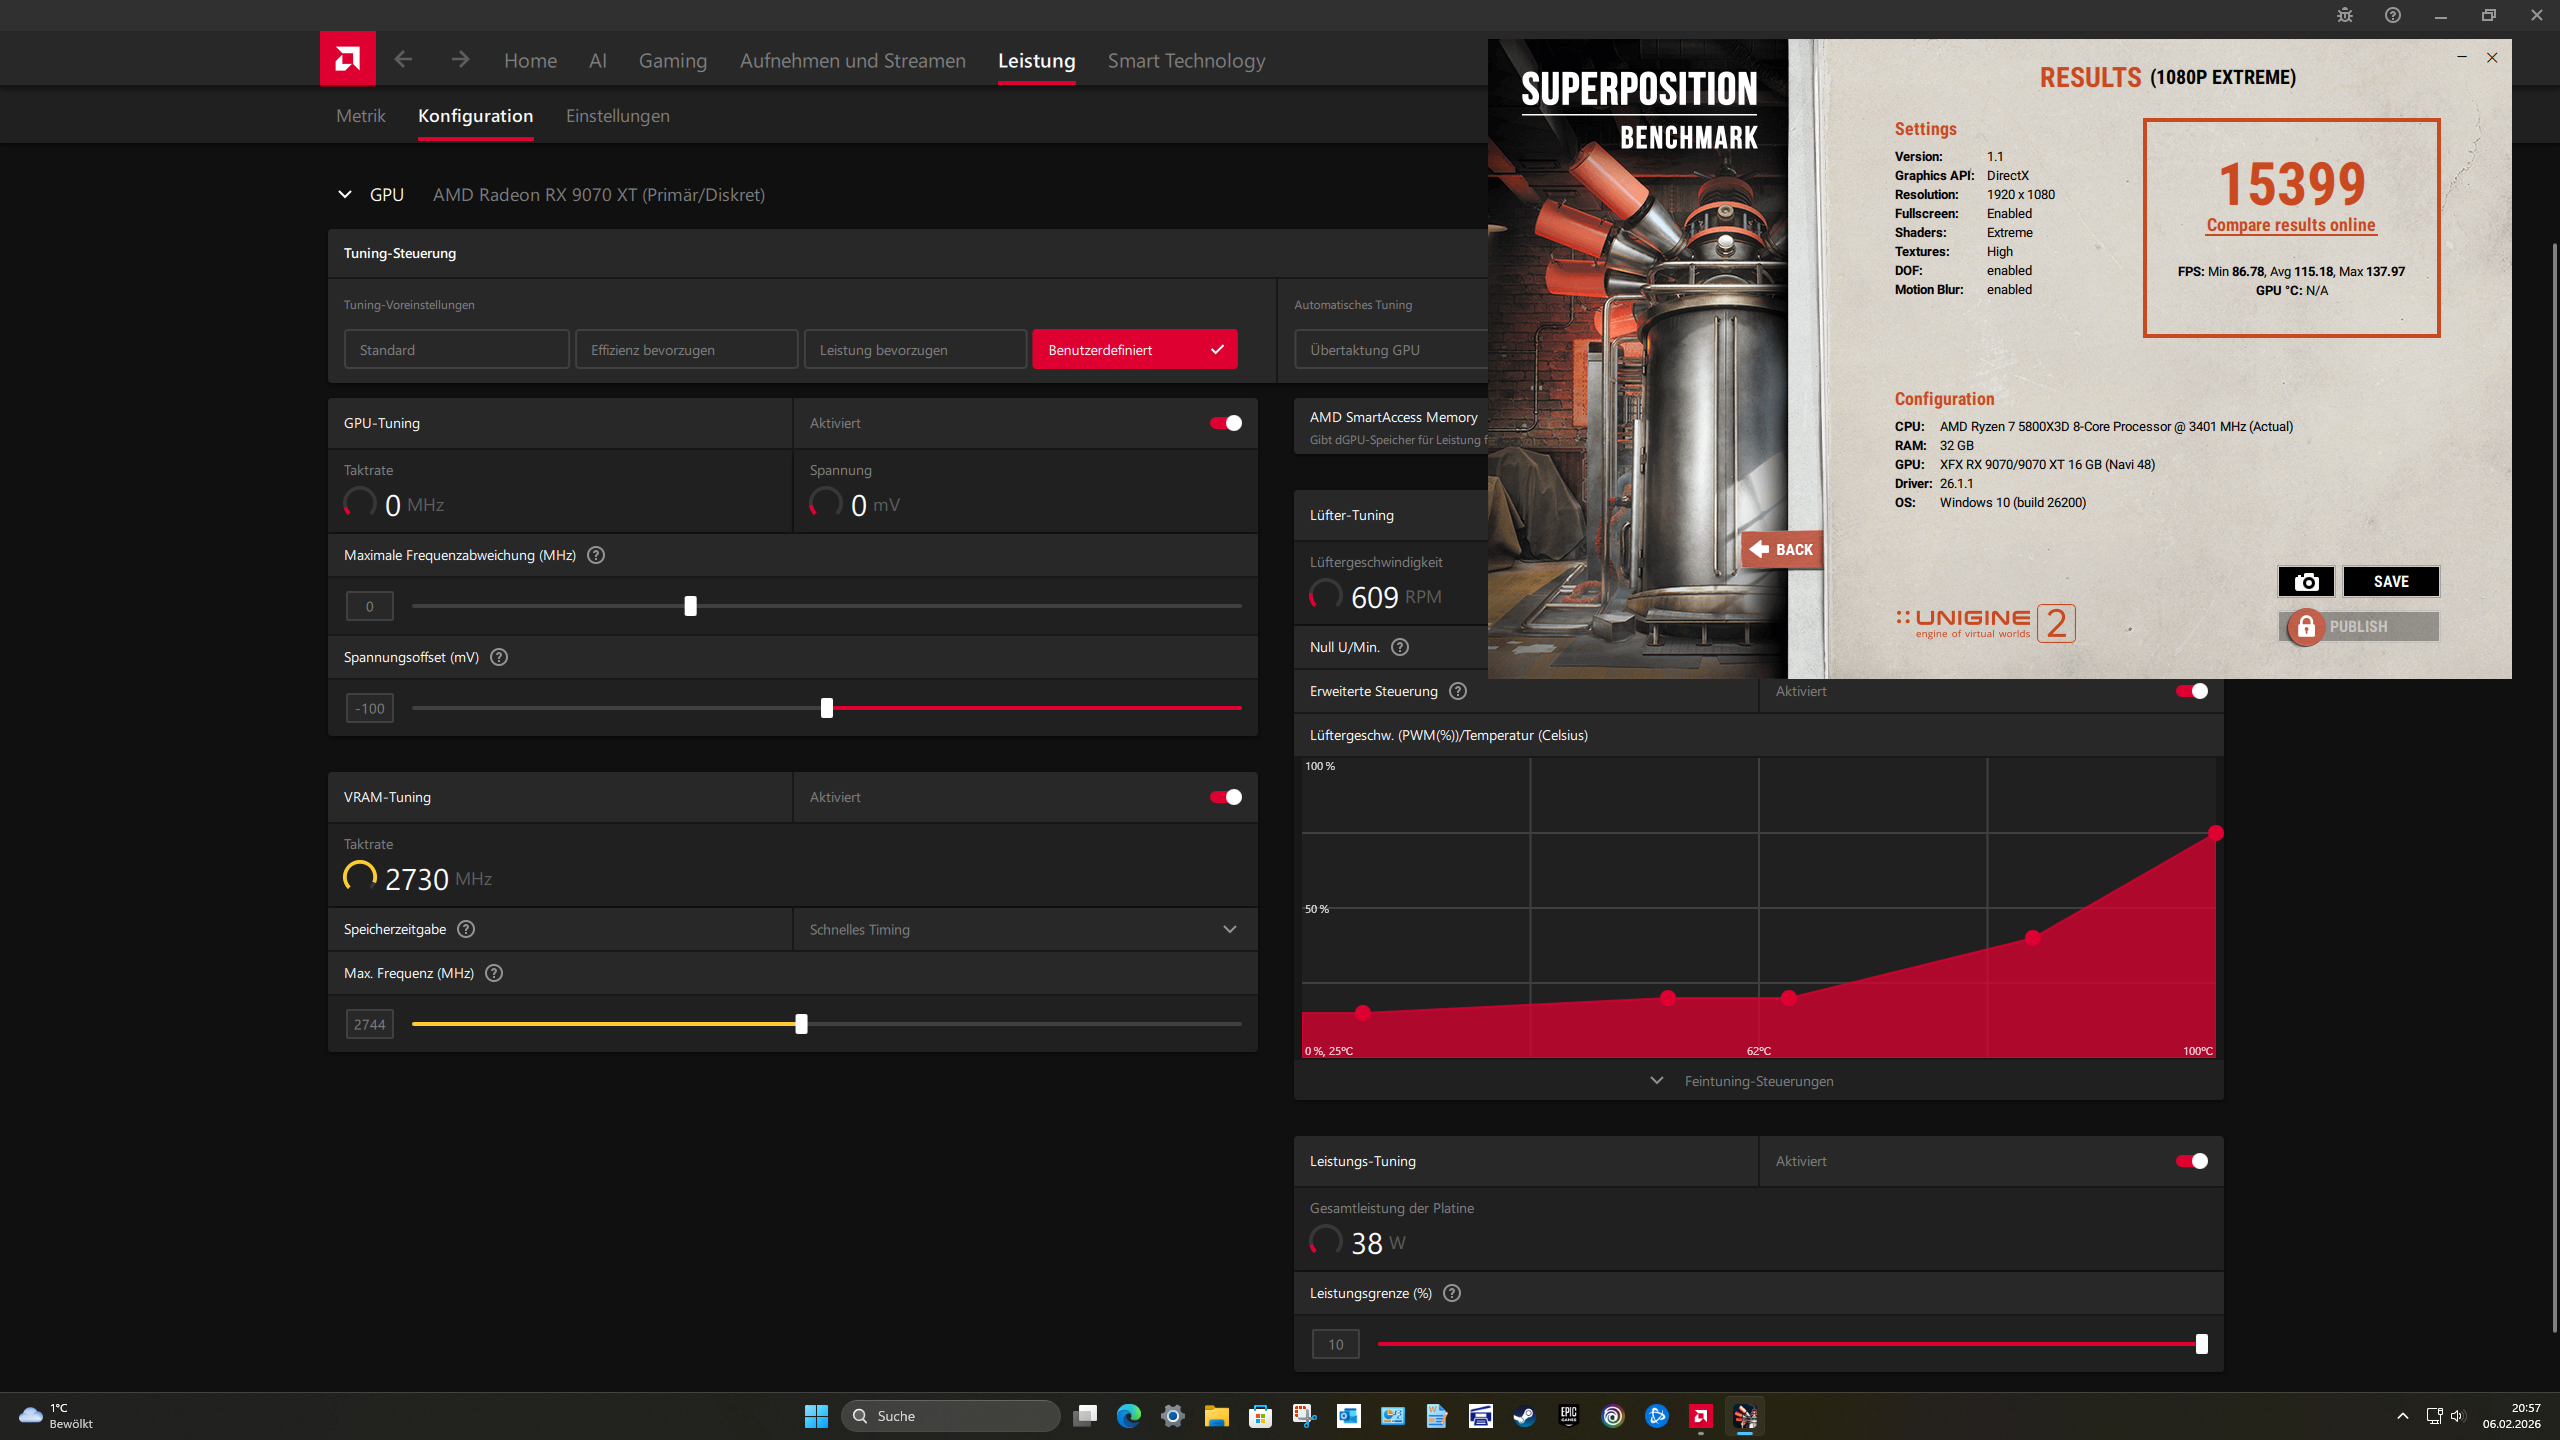Viewport: 2560px width, 1440px height.
Task: Switch to the Gaming tab
Action: tap(672, 61)
